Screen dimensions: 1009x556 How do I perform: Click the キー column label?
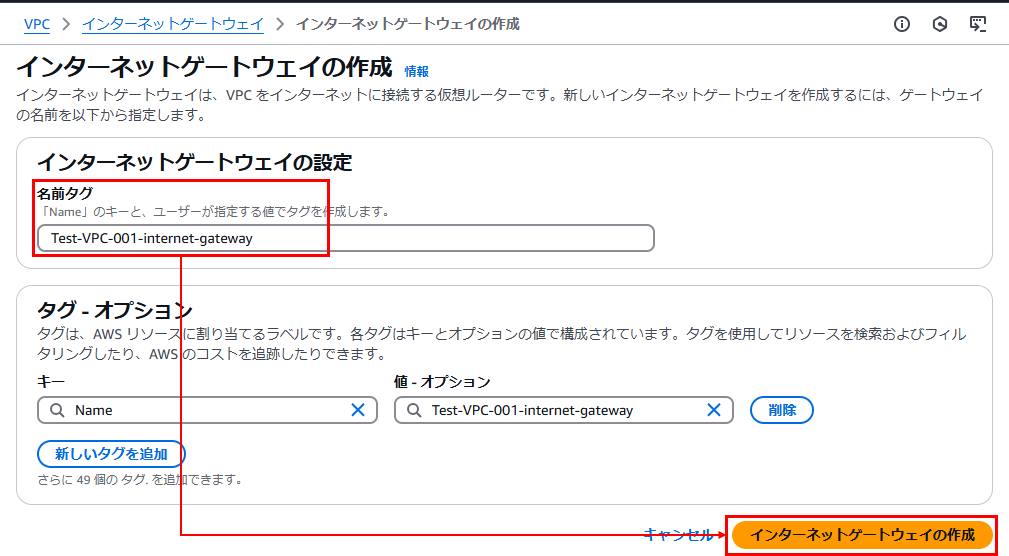point(51,382)
